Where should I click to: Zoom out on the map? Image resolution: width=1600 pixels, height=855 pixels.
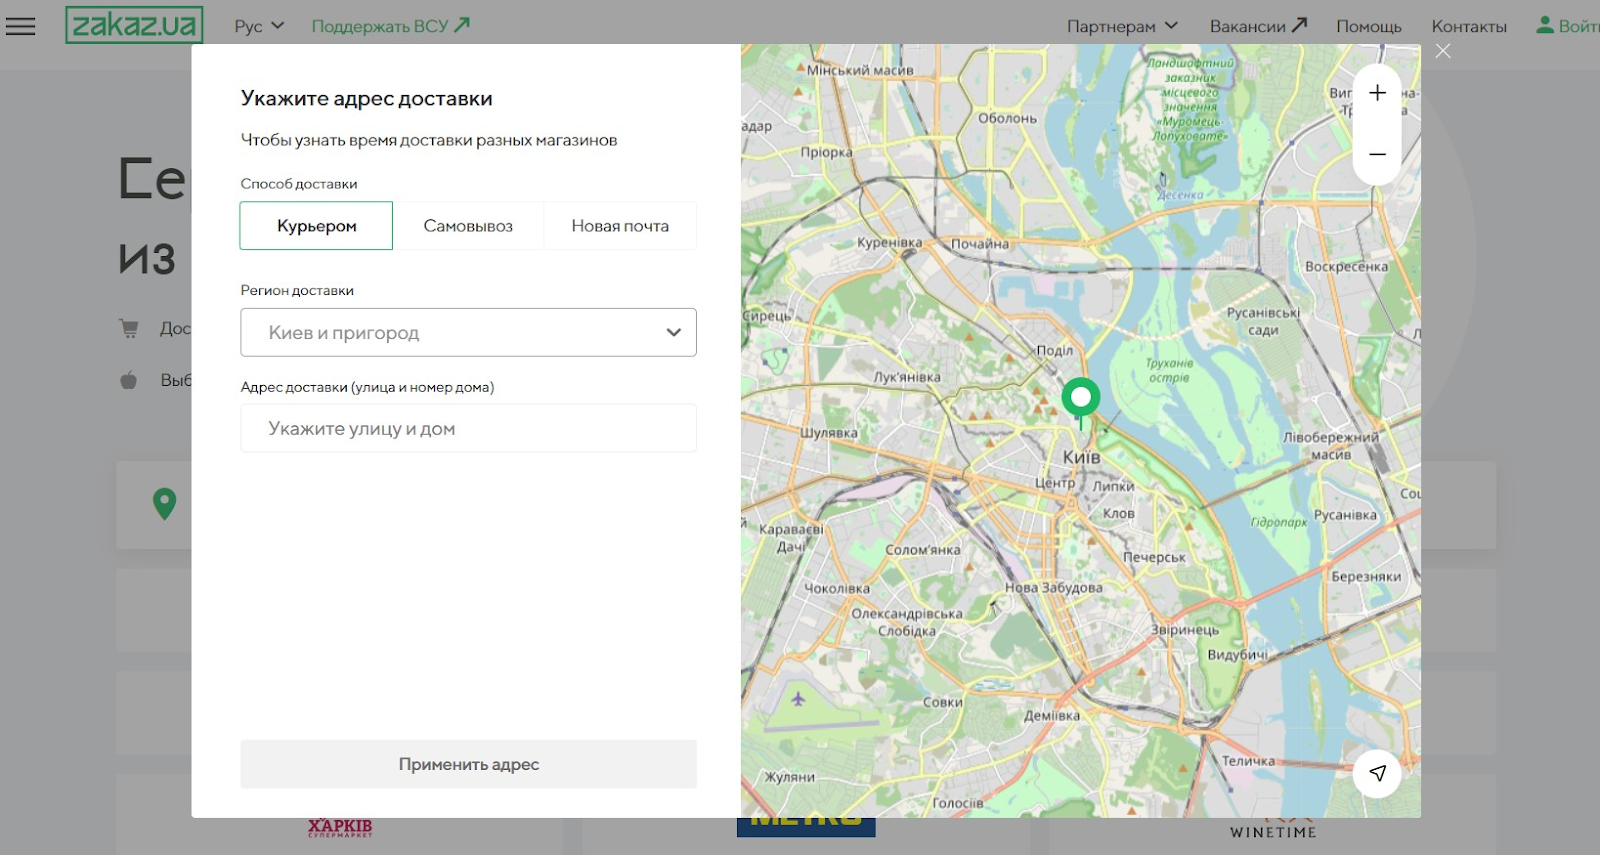1377,154
